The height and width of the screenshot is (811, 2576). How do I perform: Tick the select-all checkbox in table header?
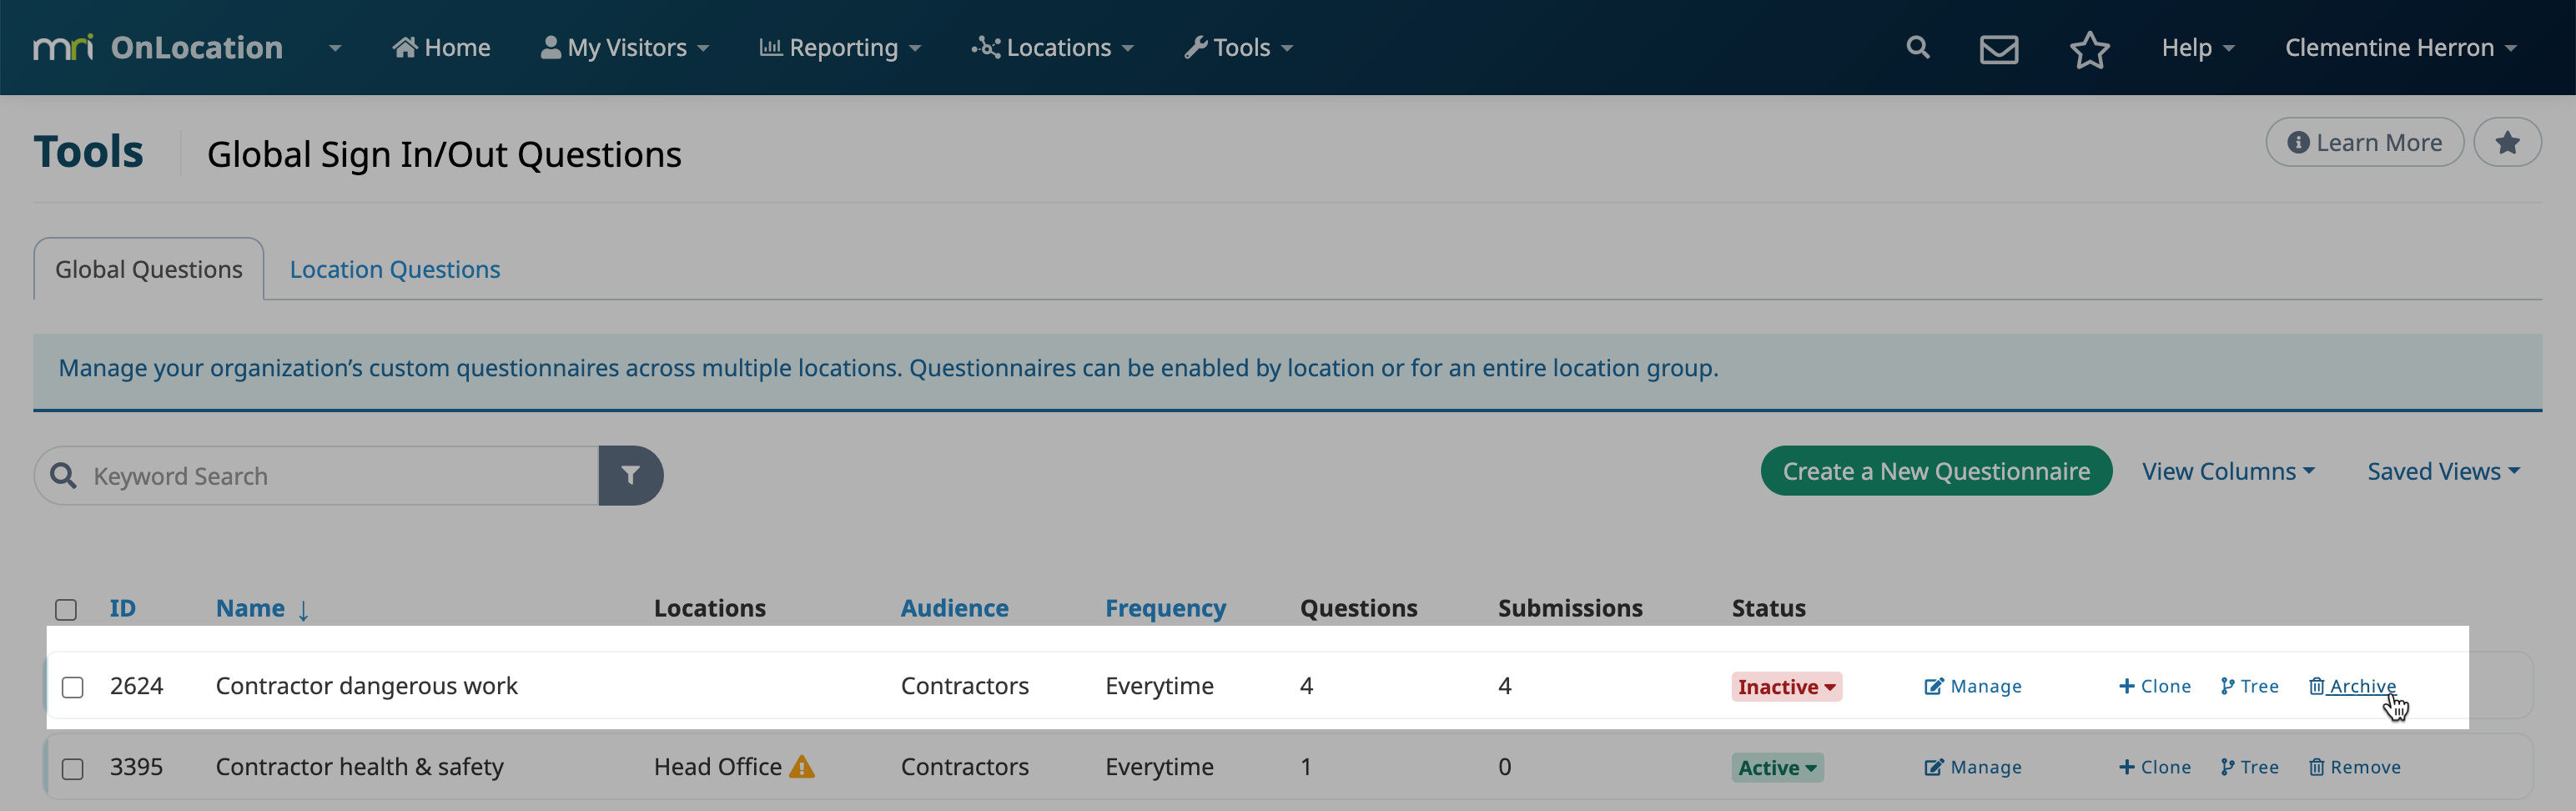click(66, 609)
